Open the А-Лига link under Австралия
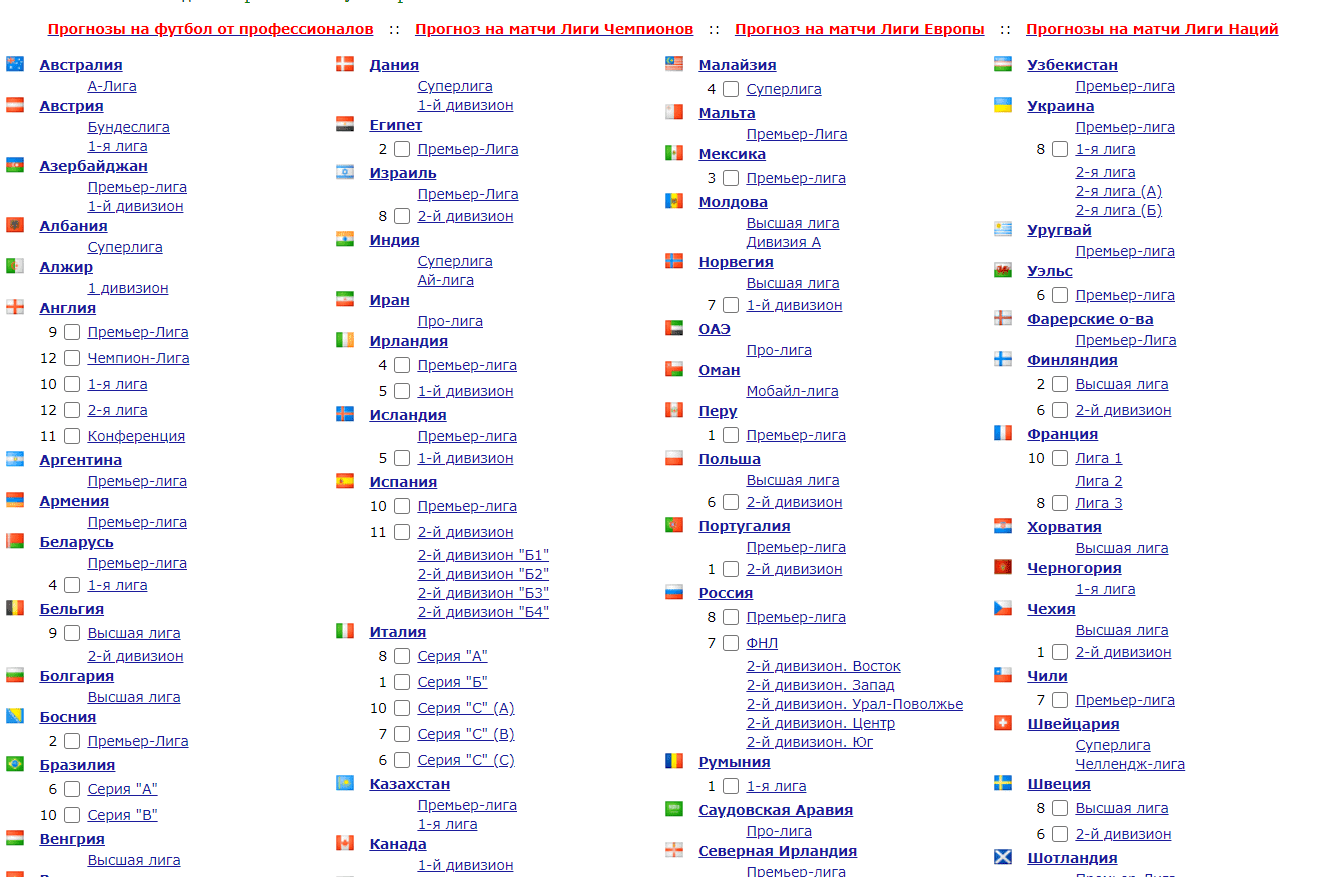1321x877 pixels. 112,86
